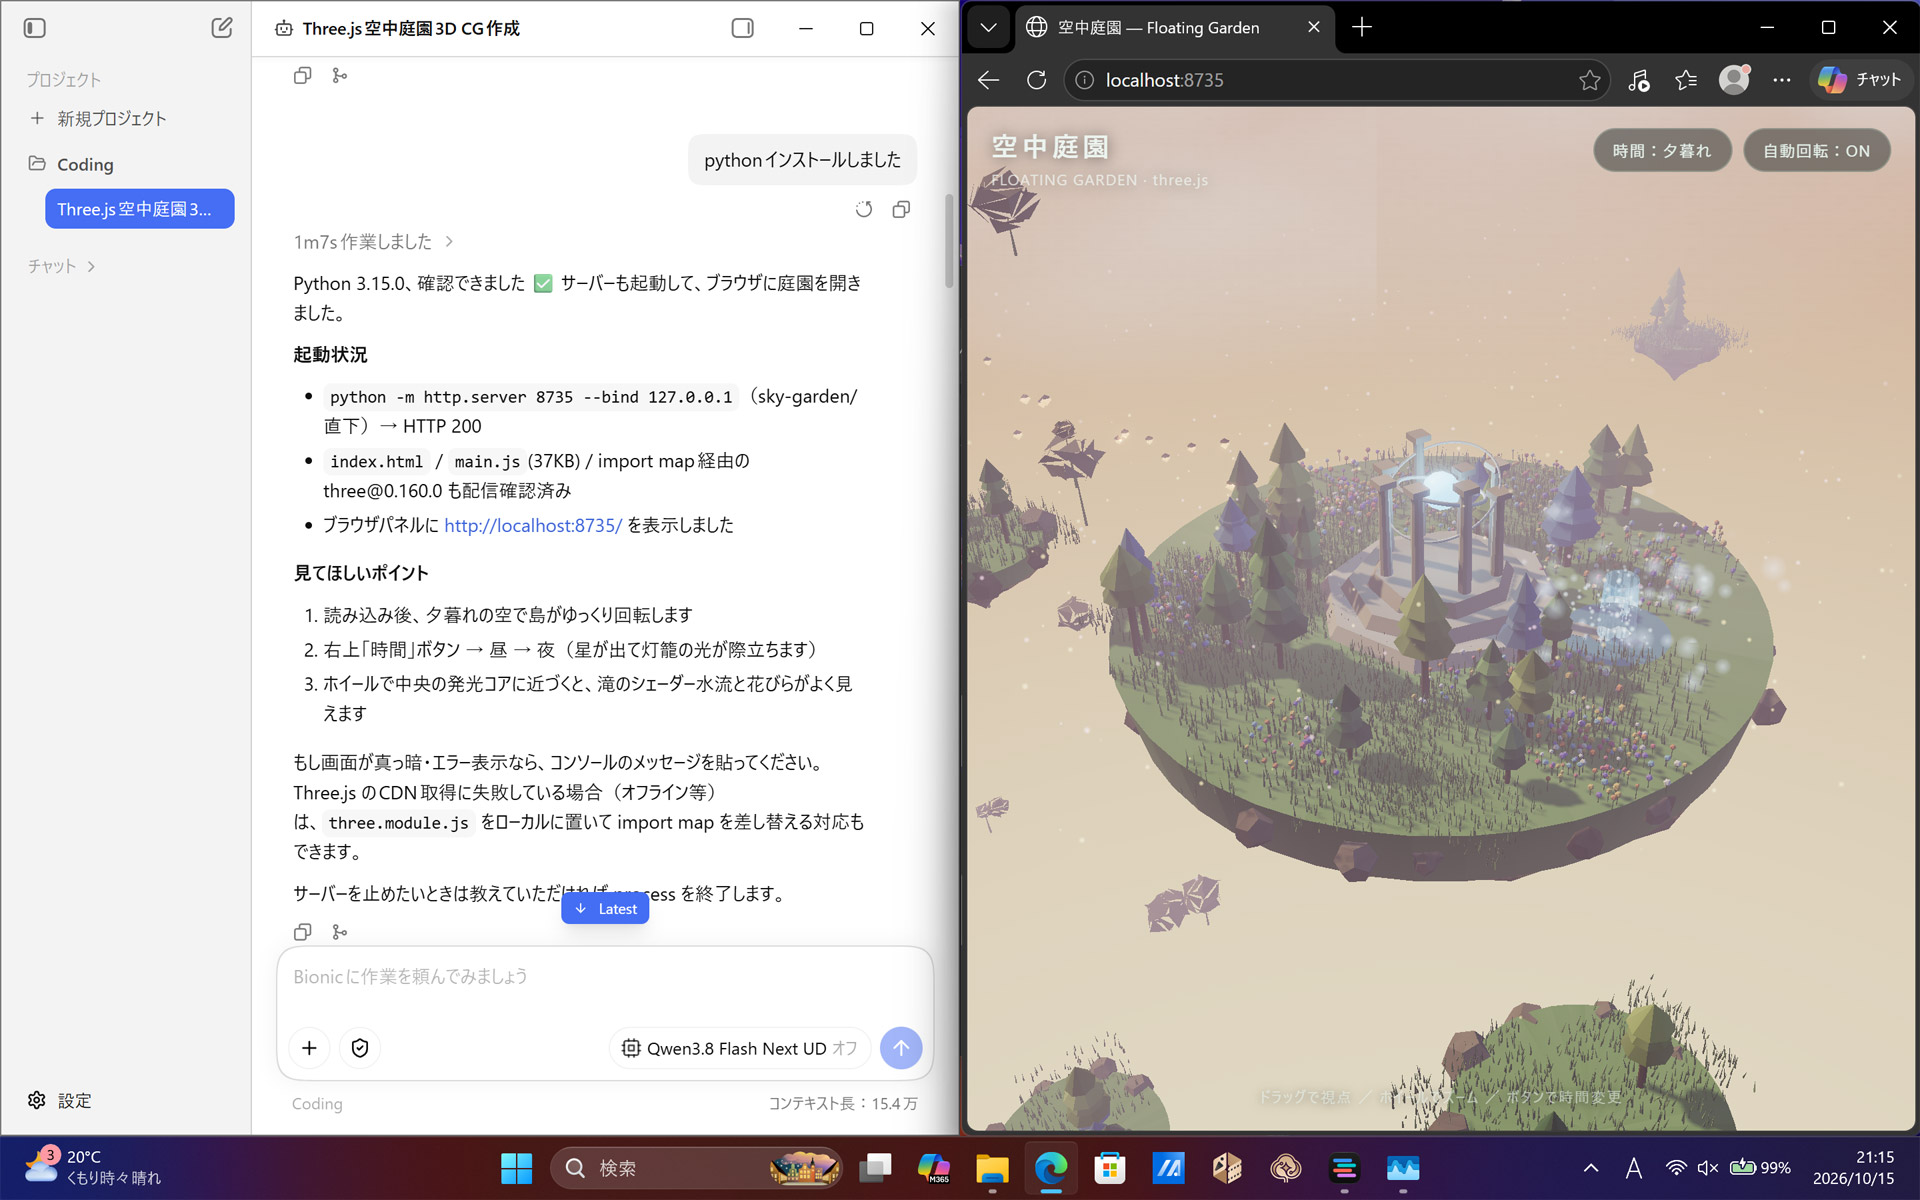
Task: Toggle right side panel in chat header
Action: 742,28
